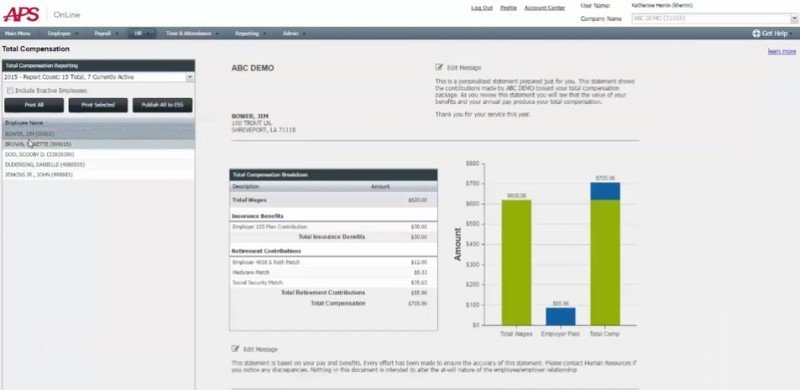Click the Log Out link
The width and height of the screenshot is (800, 390).
point(482,8)
